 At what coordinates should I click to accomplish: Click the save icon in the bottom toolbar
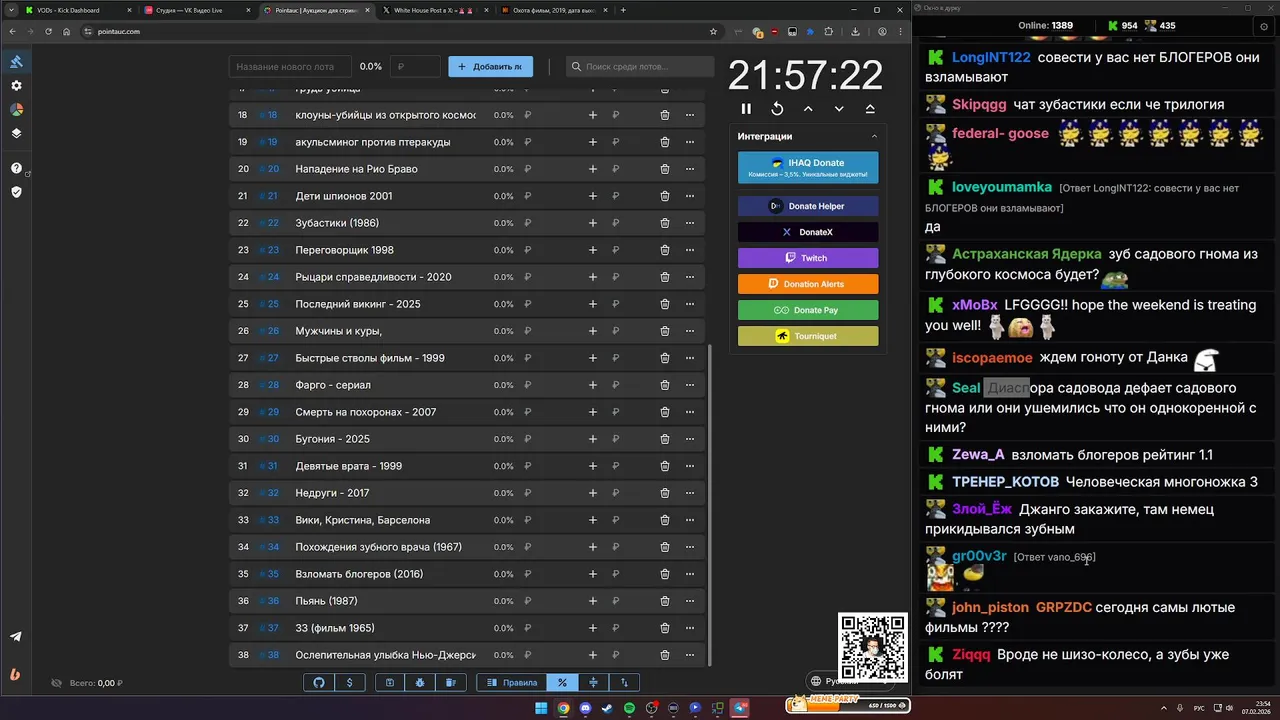coord(390,682)
